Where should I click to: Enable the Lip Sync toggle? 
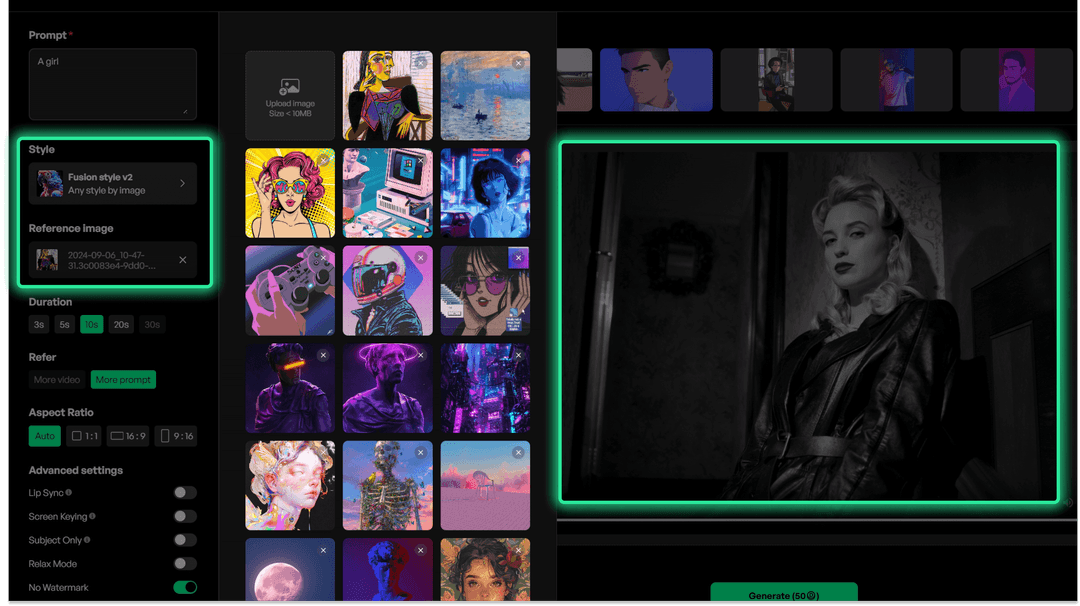pyautogui.click(x=184, y=492)
